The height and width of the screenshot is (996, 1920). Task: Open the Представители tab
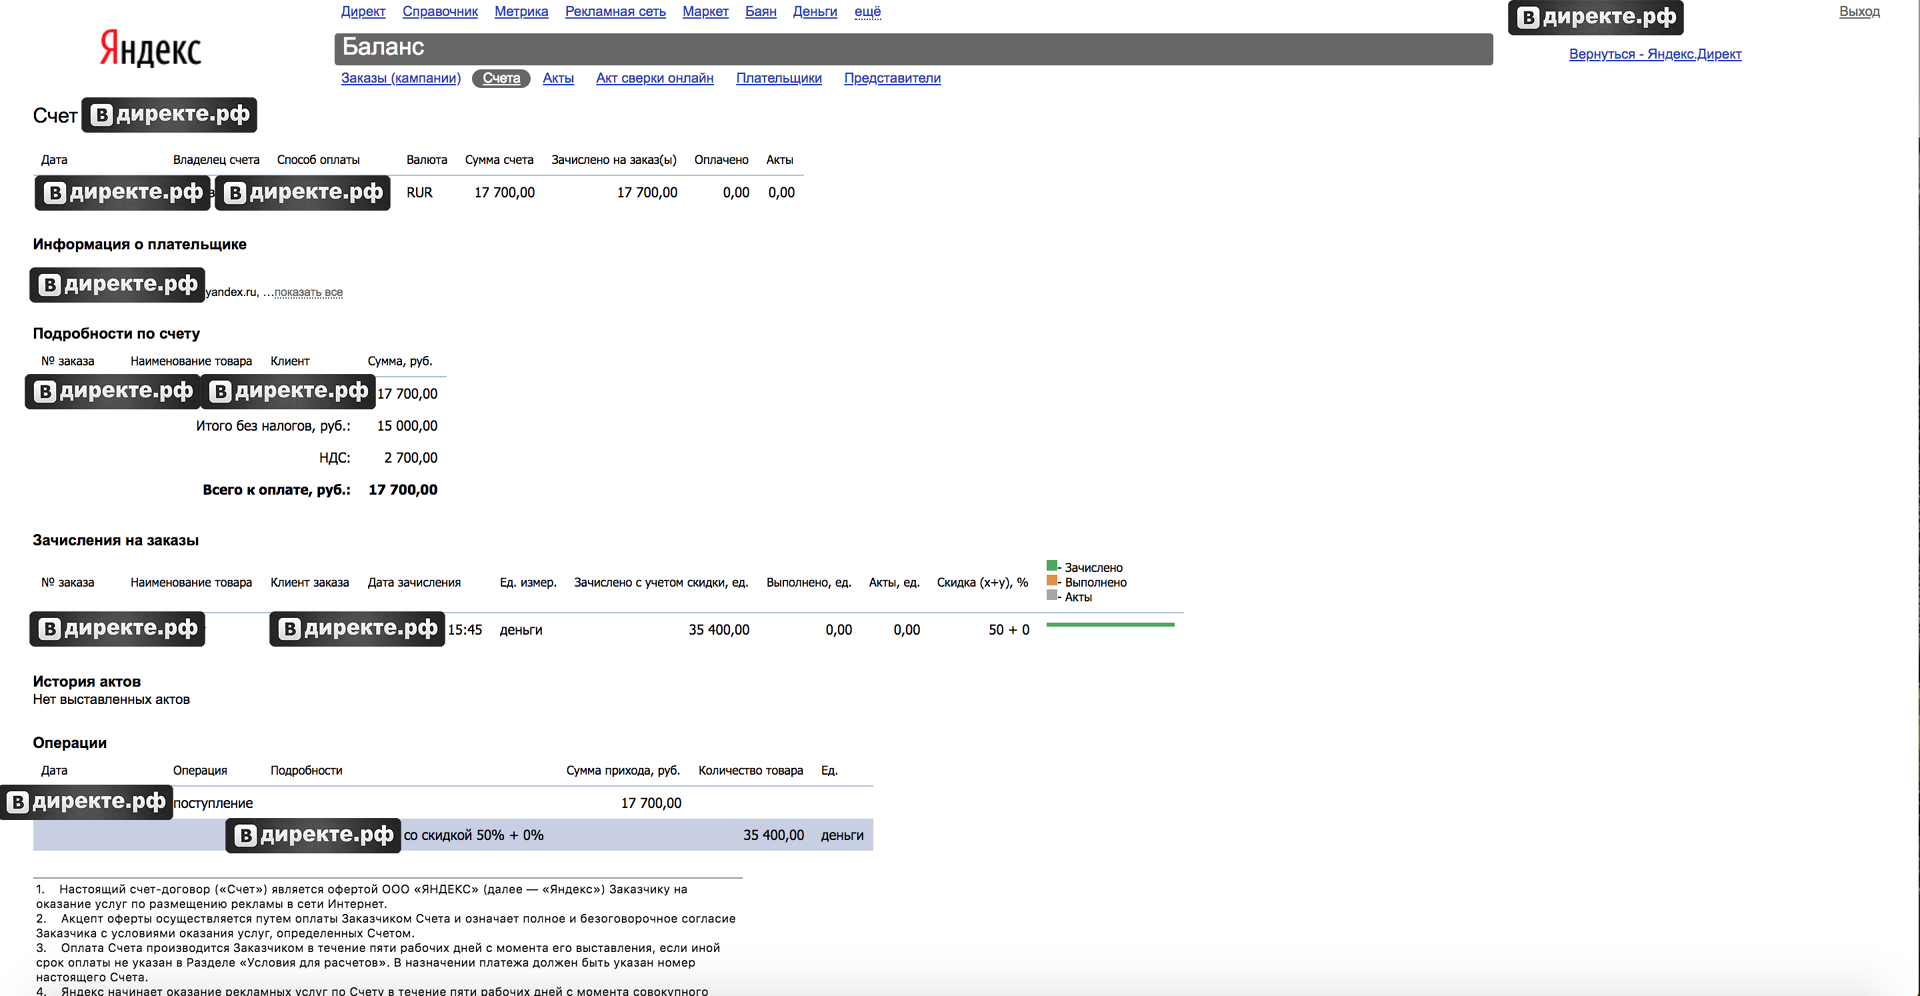(892, 78)
